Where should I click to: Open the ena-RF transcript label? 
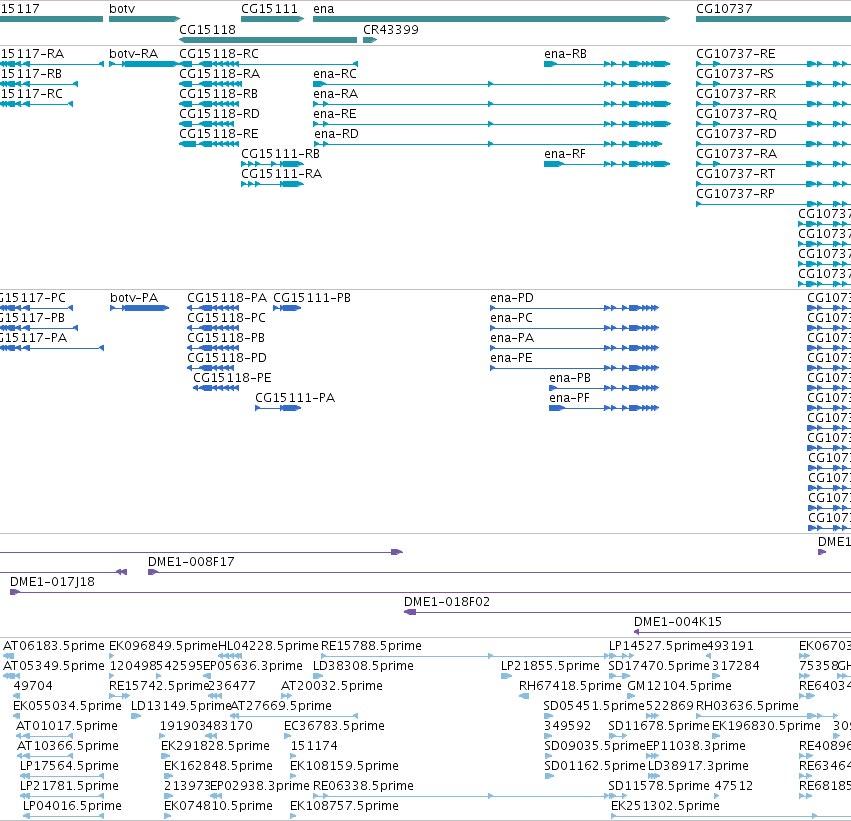pos(564,154)
